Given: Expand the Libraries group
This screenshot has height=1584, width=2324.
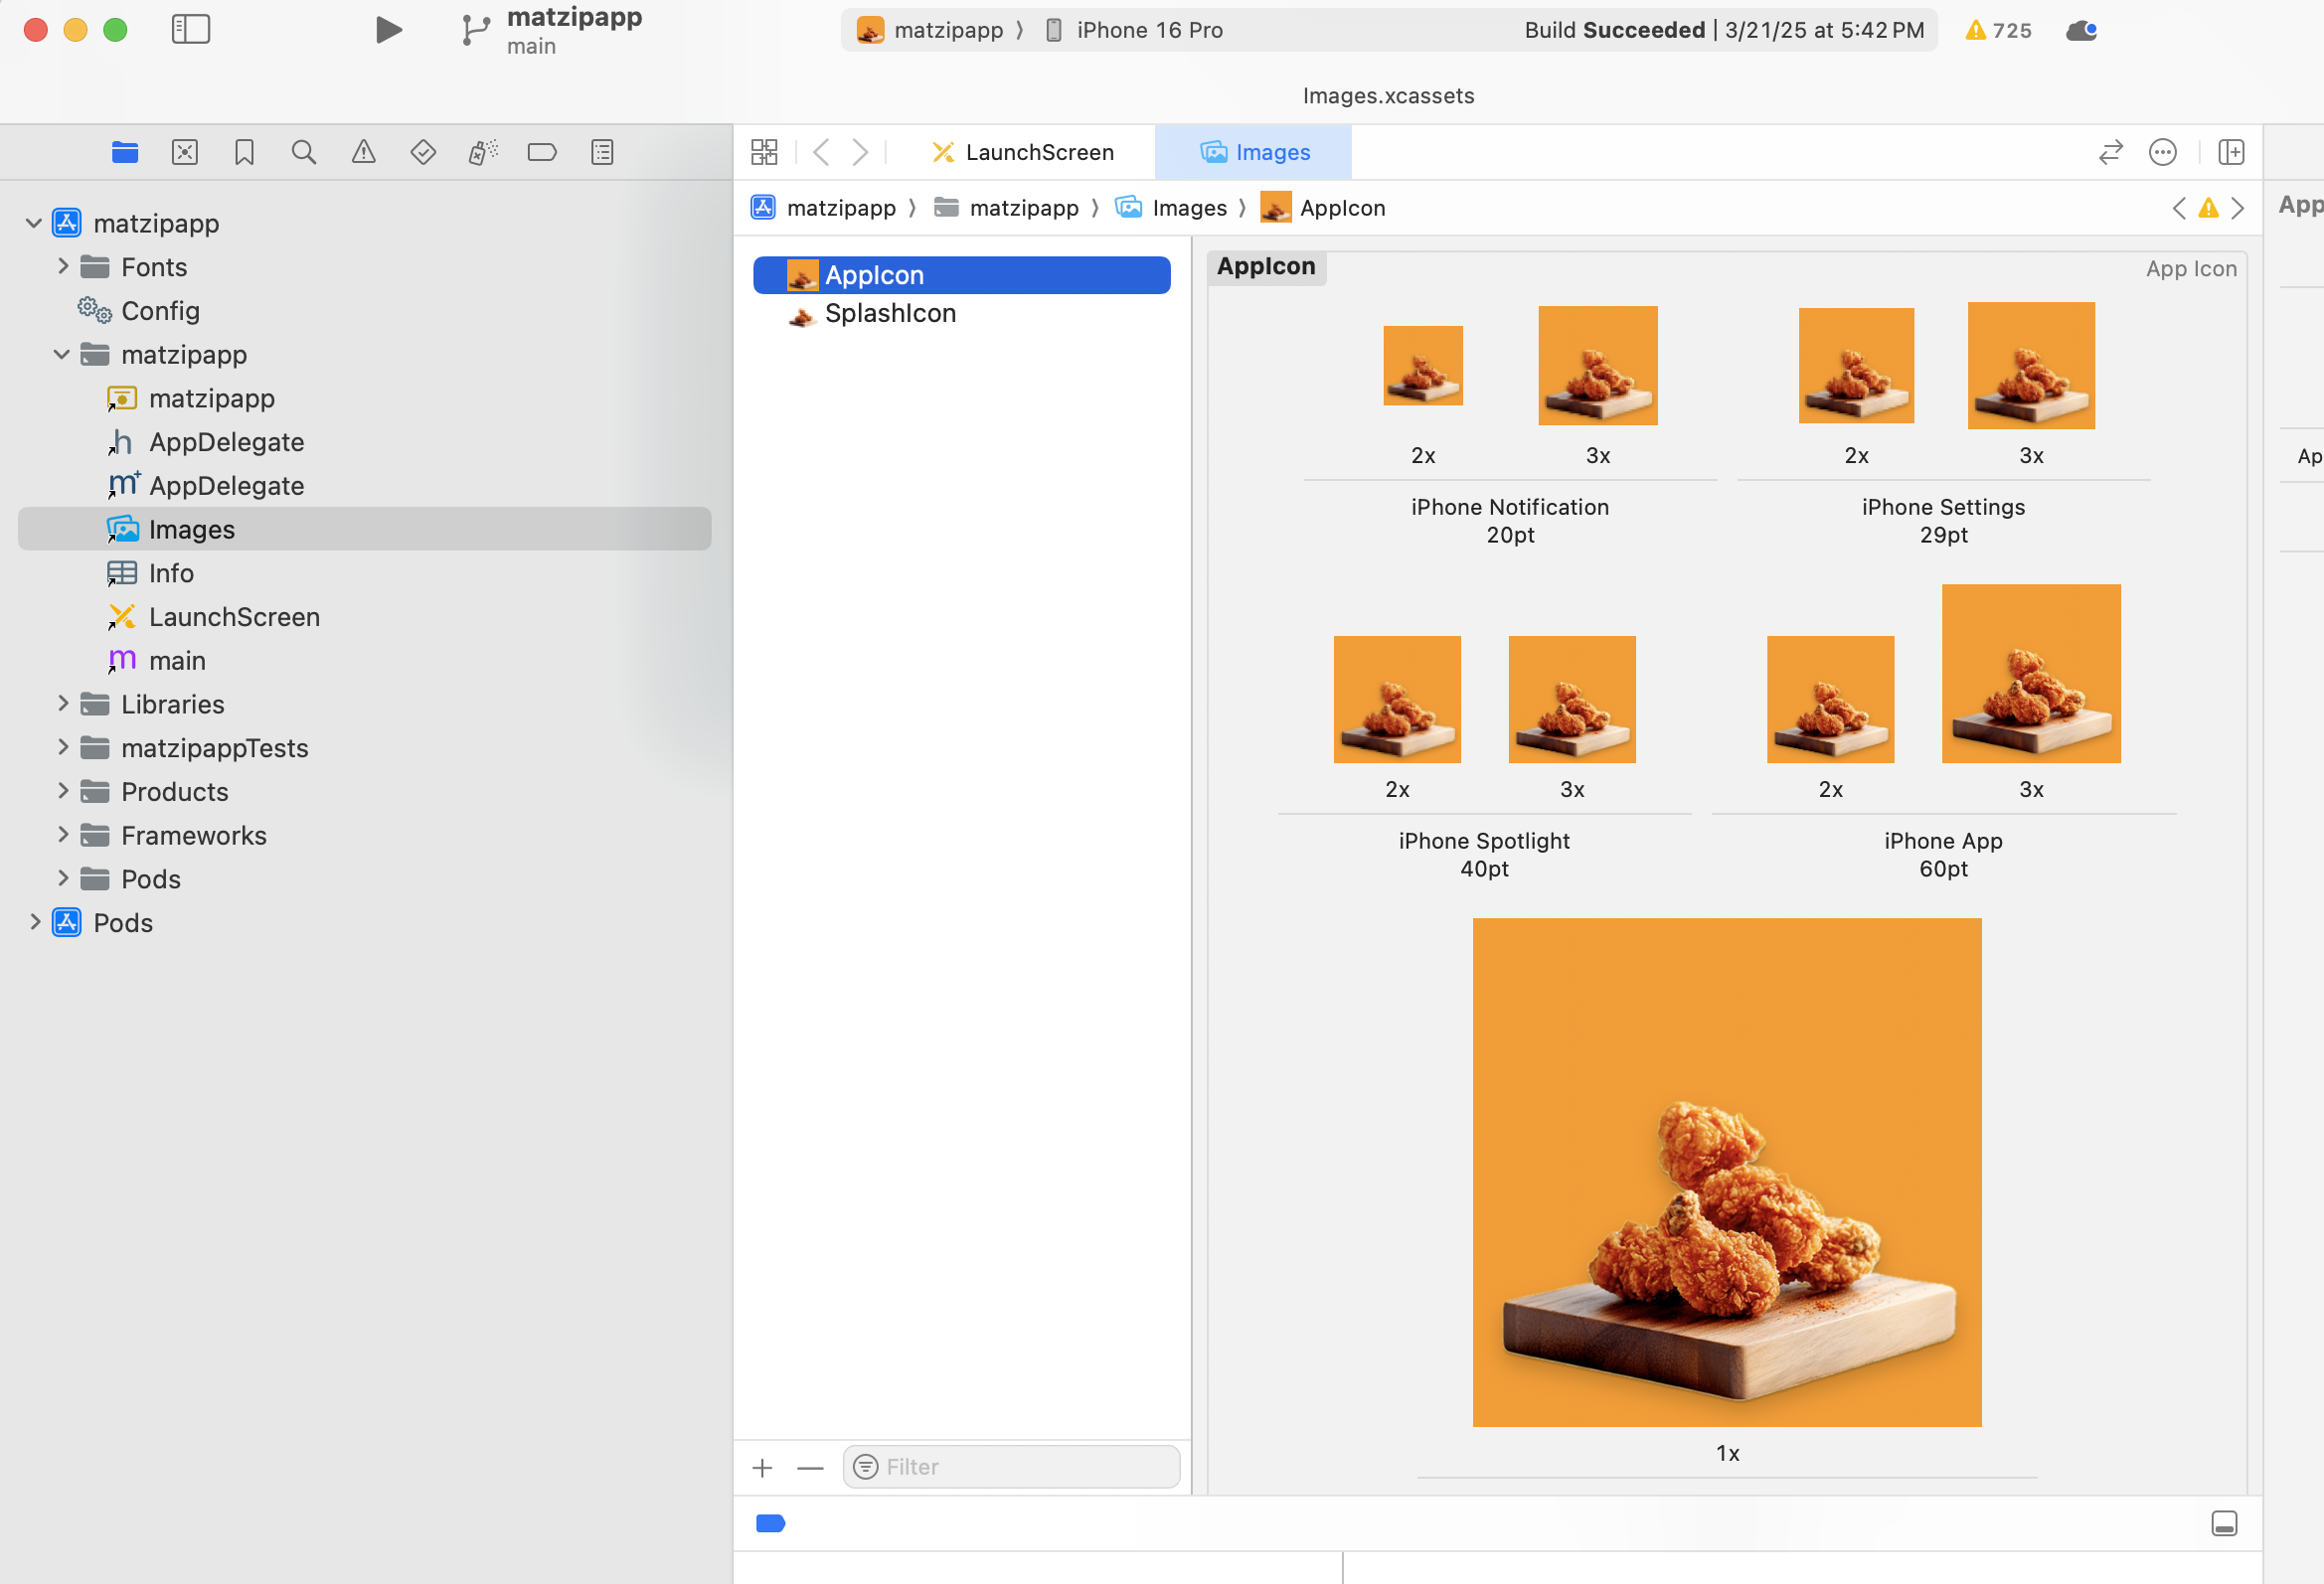Looking at the screenshot, I should click(x=63, y=704).
